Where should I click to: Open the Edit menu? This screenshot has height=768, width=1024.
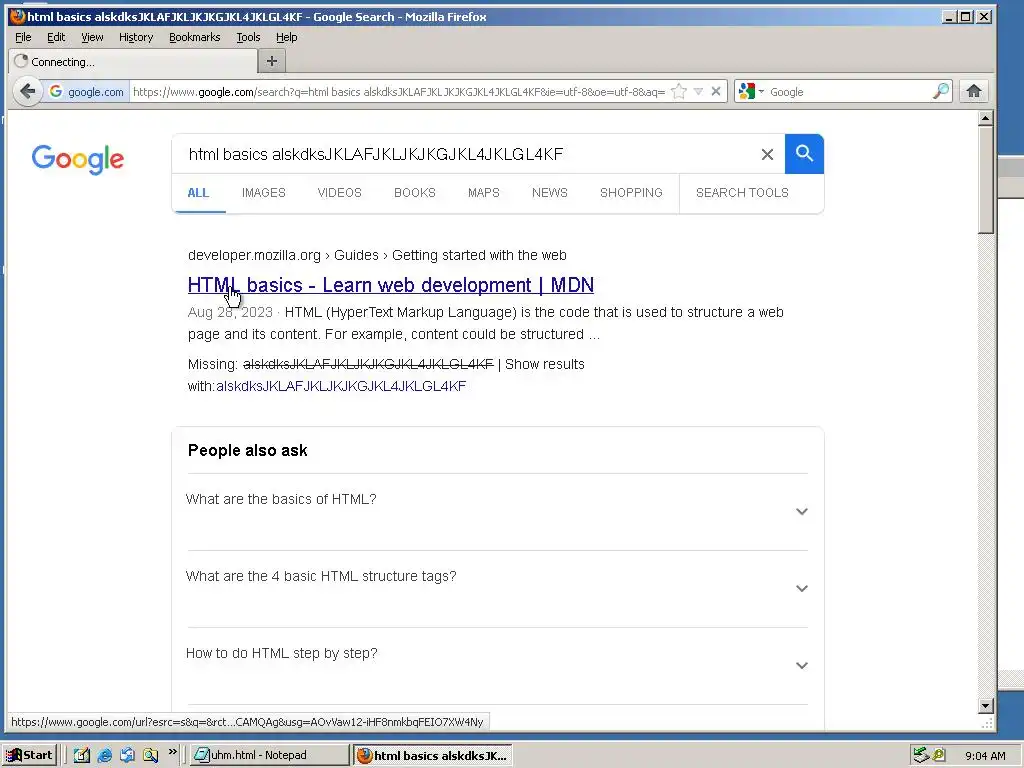[x=56, y=37]
